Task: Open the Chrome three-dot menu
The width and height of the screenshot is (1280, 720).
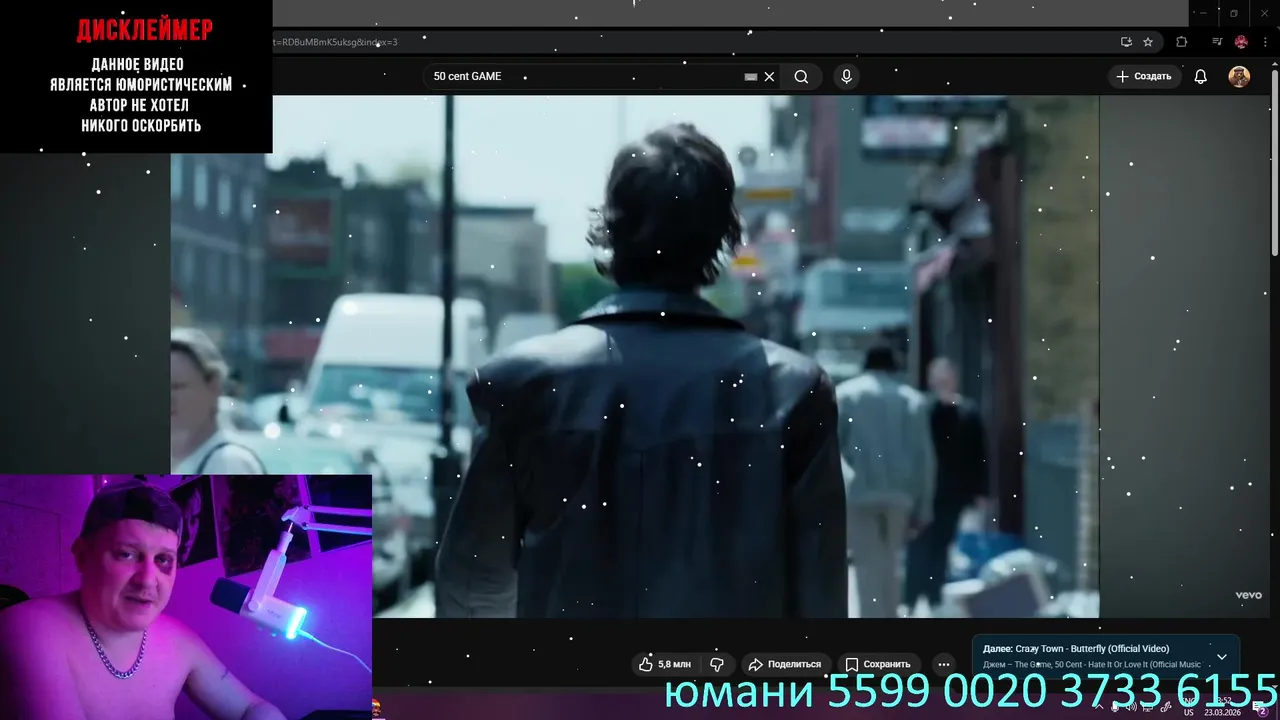Action: tap(1263, 42)
